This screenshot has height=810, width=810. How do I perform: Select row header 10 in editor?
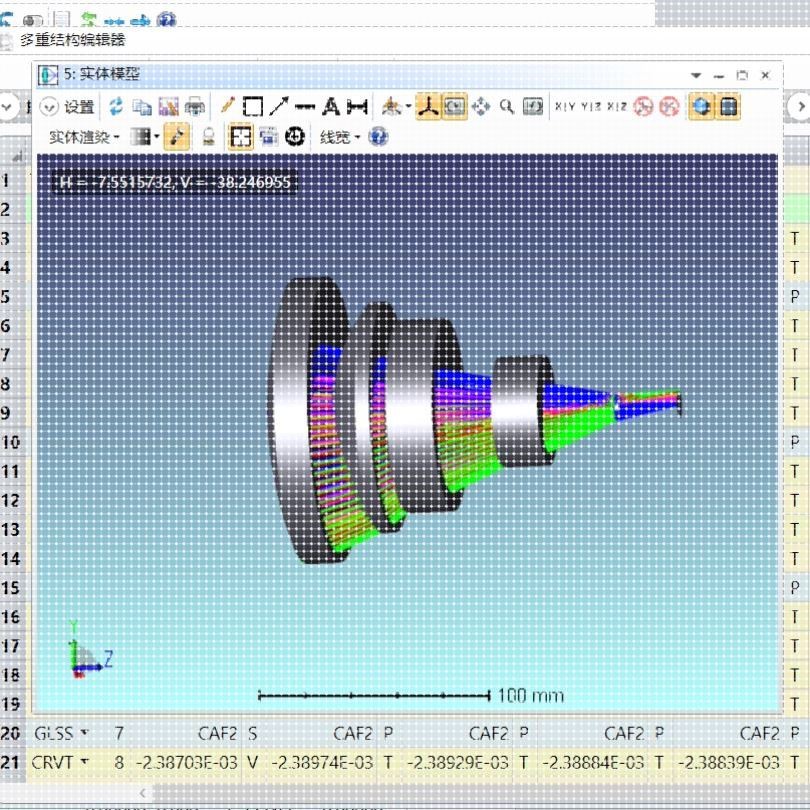tap(11, 442)
